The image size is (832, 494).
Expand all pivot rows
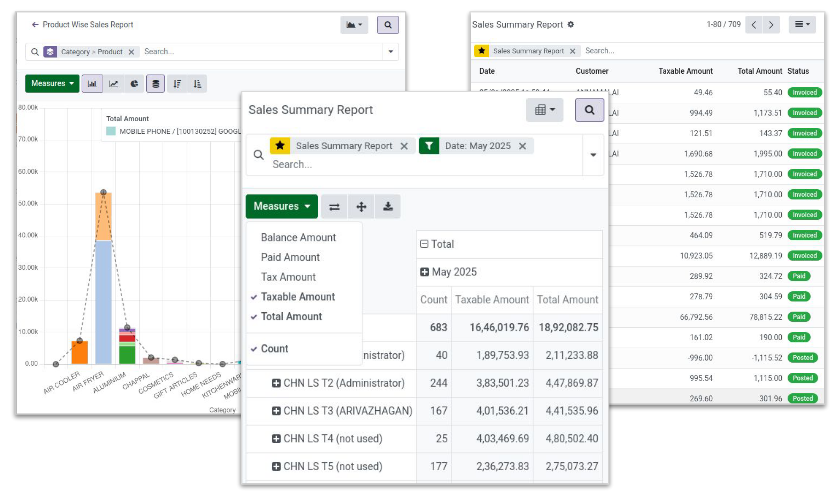pos(361,207)
